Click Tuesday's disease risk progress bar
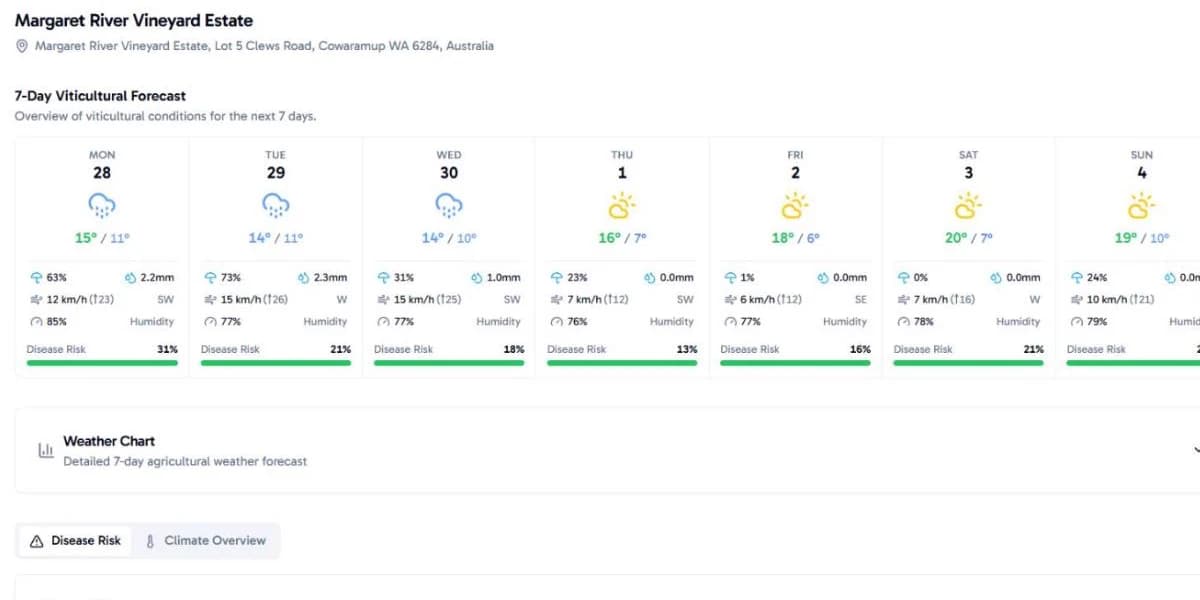This screenshot has height=600, width=1200. [276, 363]
